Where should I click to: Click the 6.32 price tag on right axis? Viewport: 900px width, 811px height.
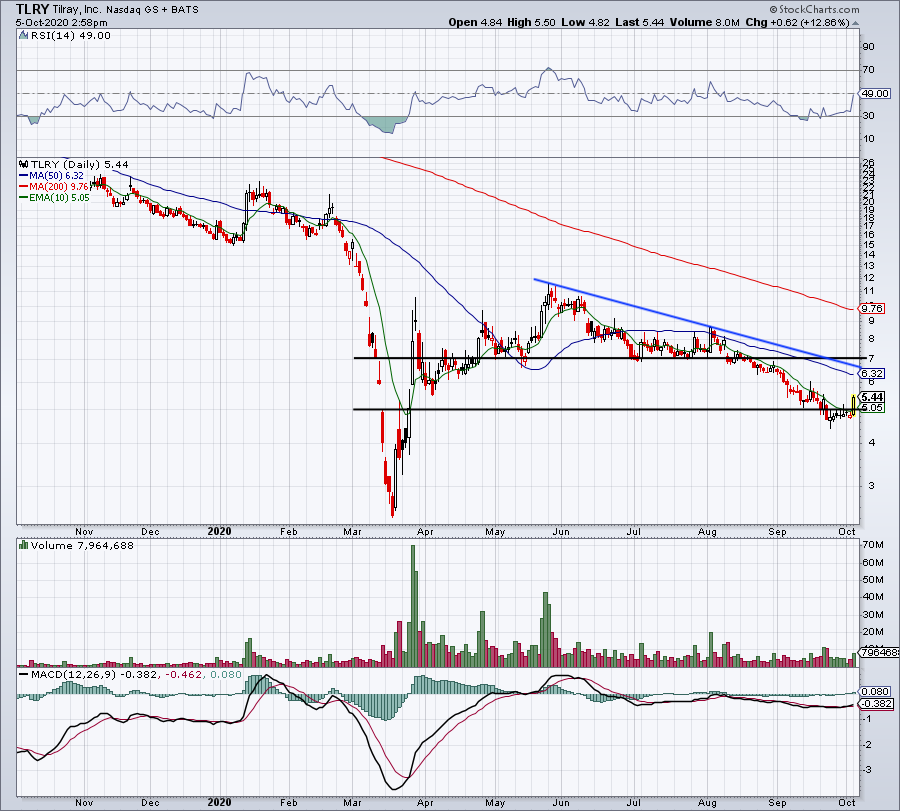[x=871, y=372]
